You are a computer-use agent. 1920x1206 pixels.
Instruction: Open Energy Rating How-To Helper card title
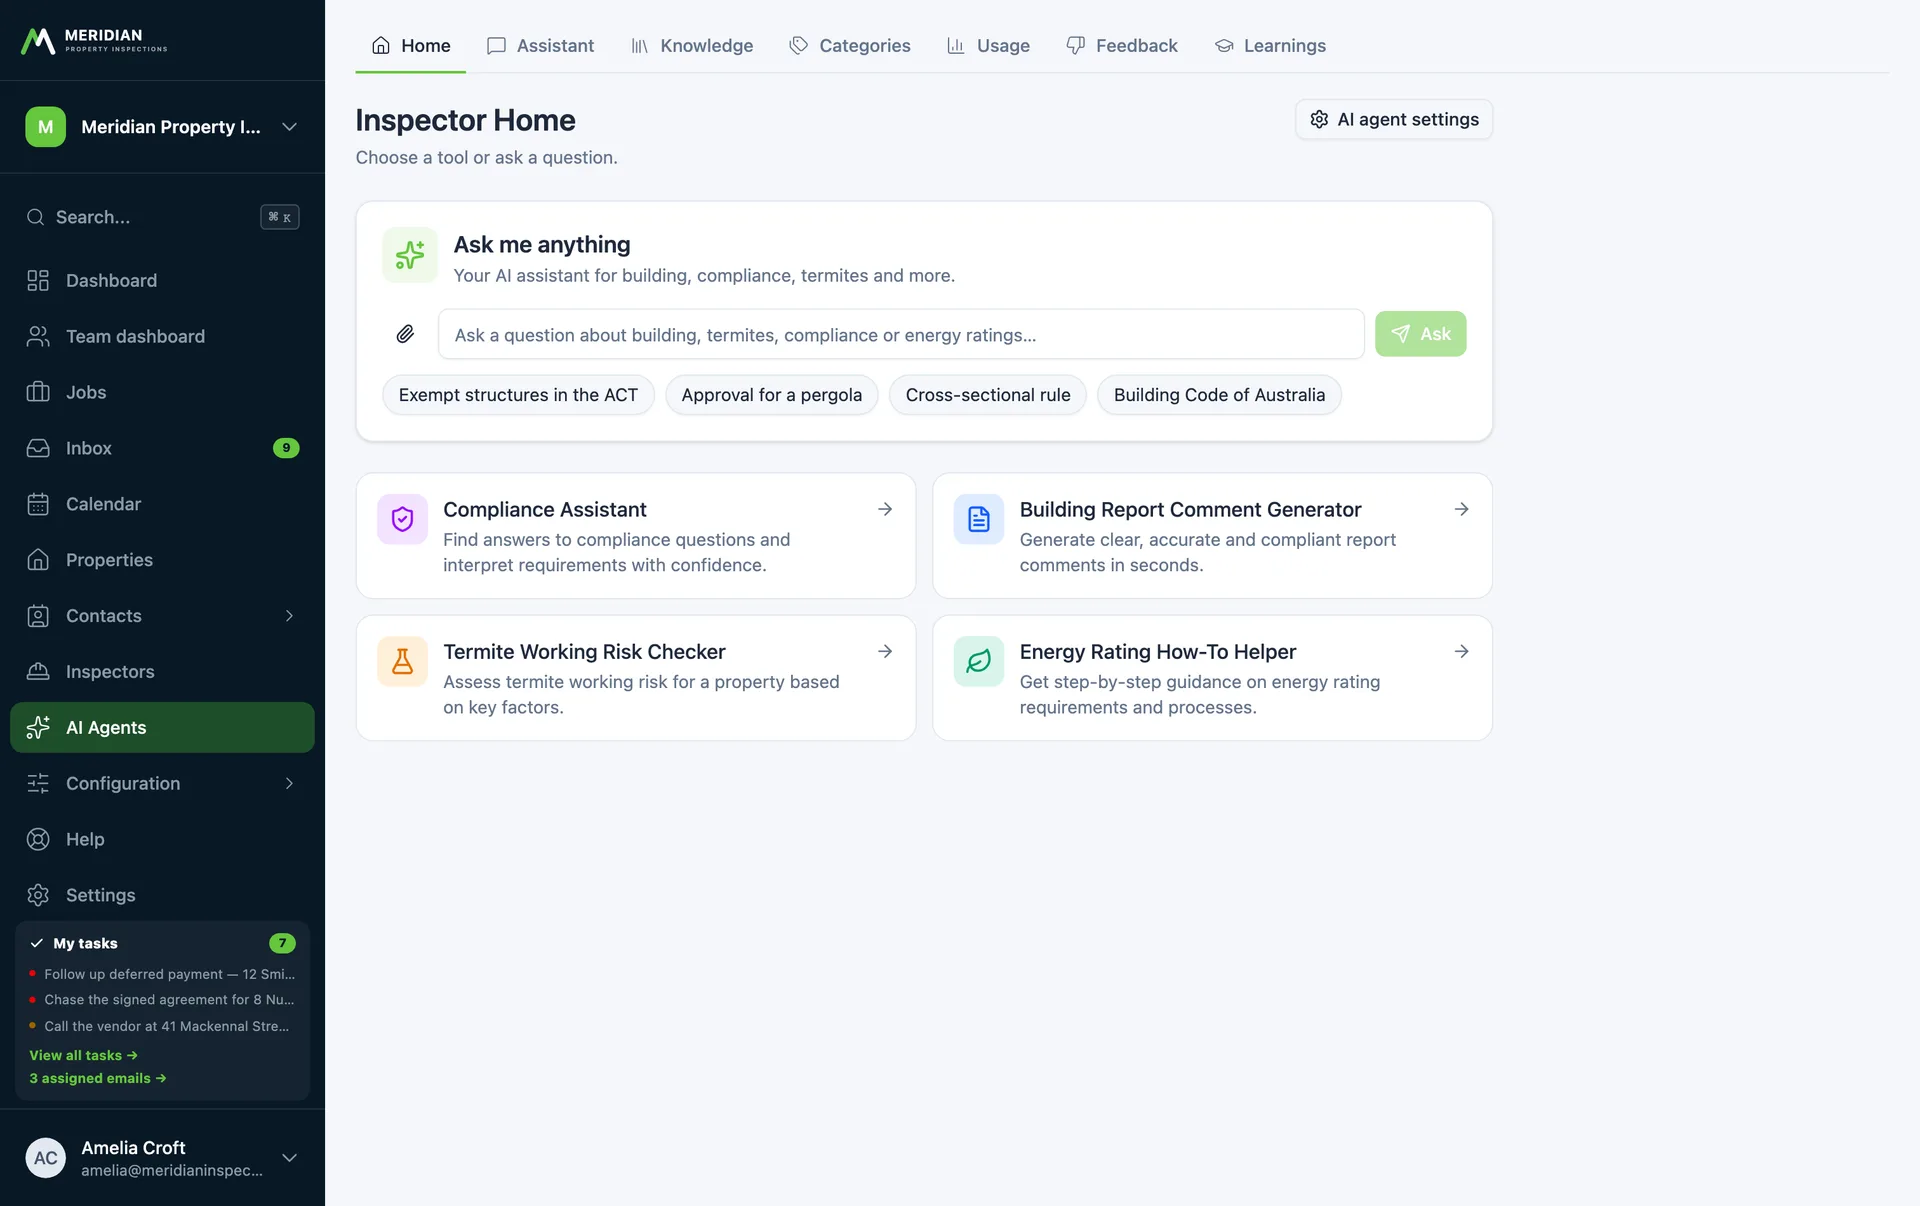click(x=1158, y=652)
